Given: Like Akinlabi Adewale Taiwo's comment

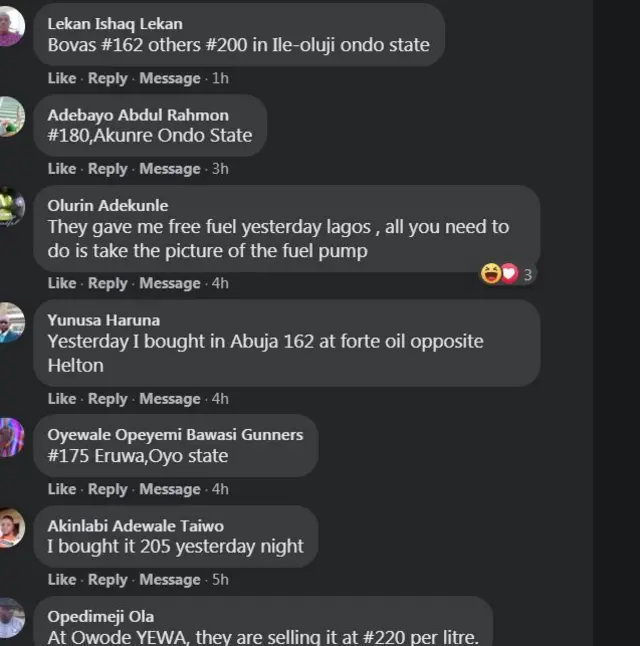Looking at the screenshot, I should point(62,579).
